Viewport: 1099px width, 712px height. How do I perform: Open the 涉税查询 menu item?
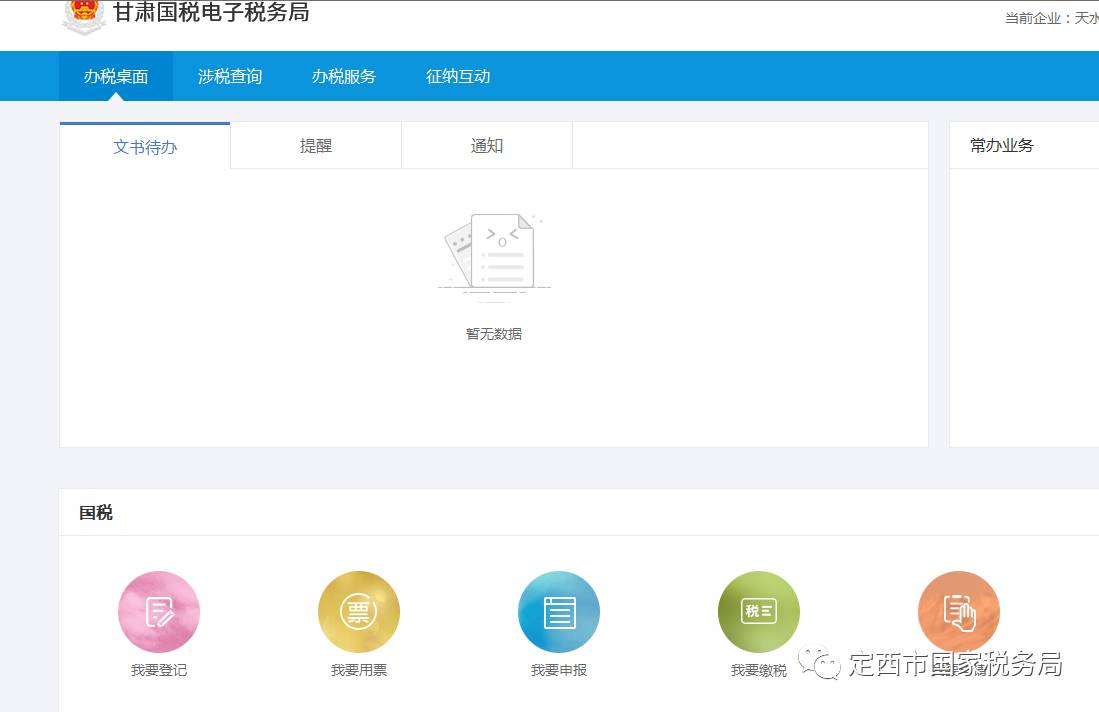[230, 75]
